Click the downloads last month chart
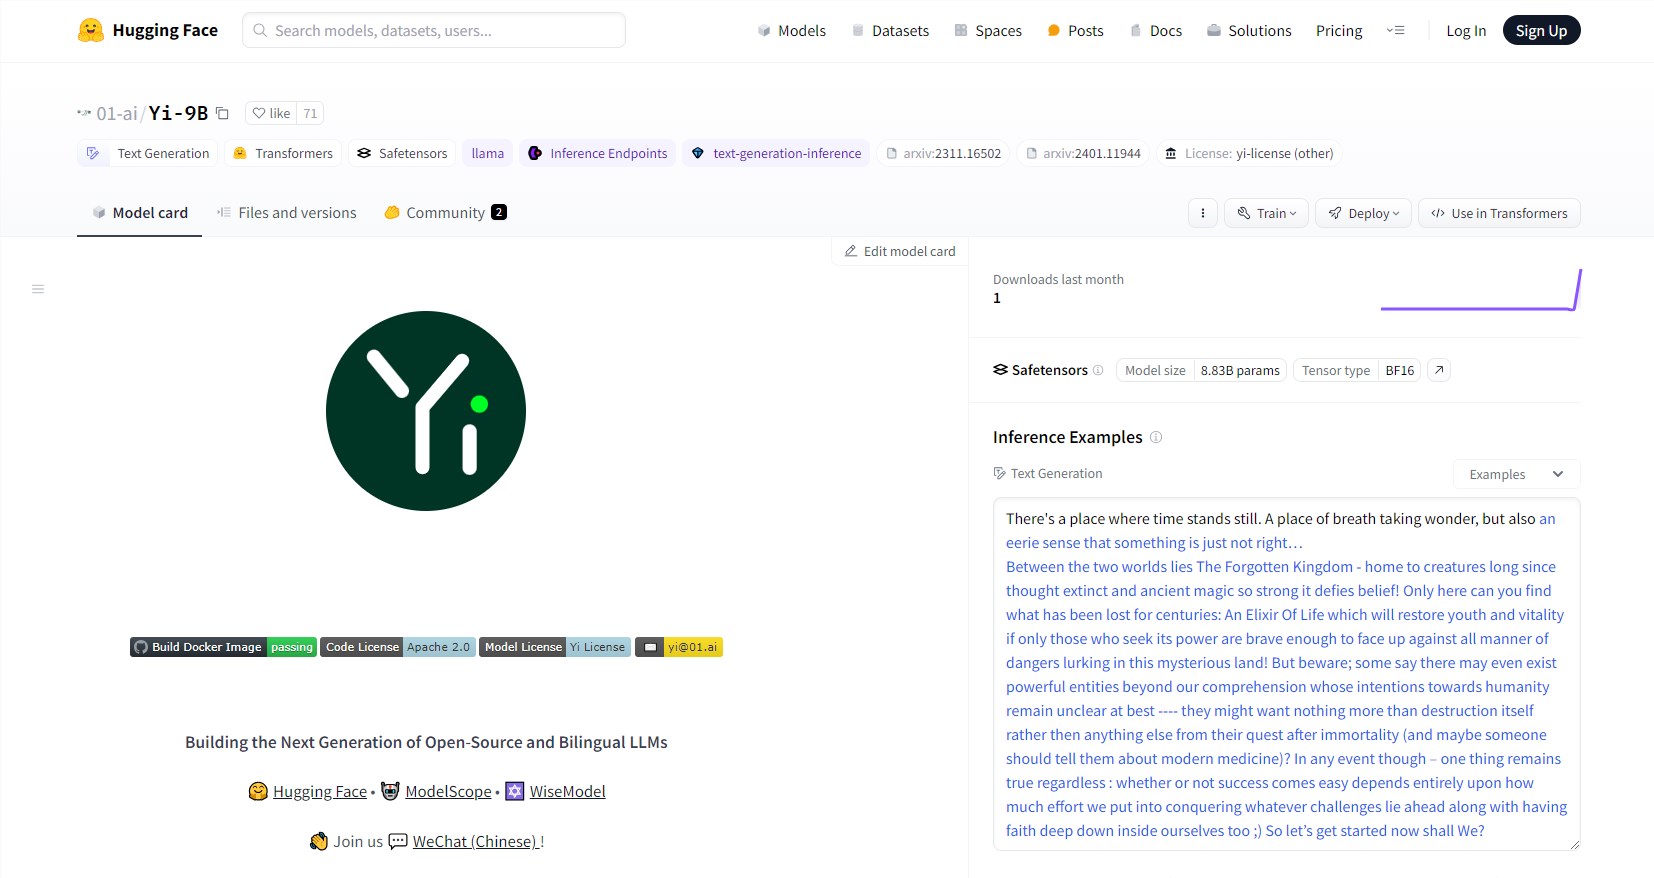1654x878 pixels. (x=1481, y=290)
